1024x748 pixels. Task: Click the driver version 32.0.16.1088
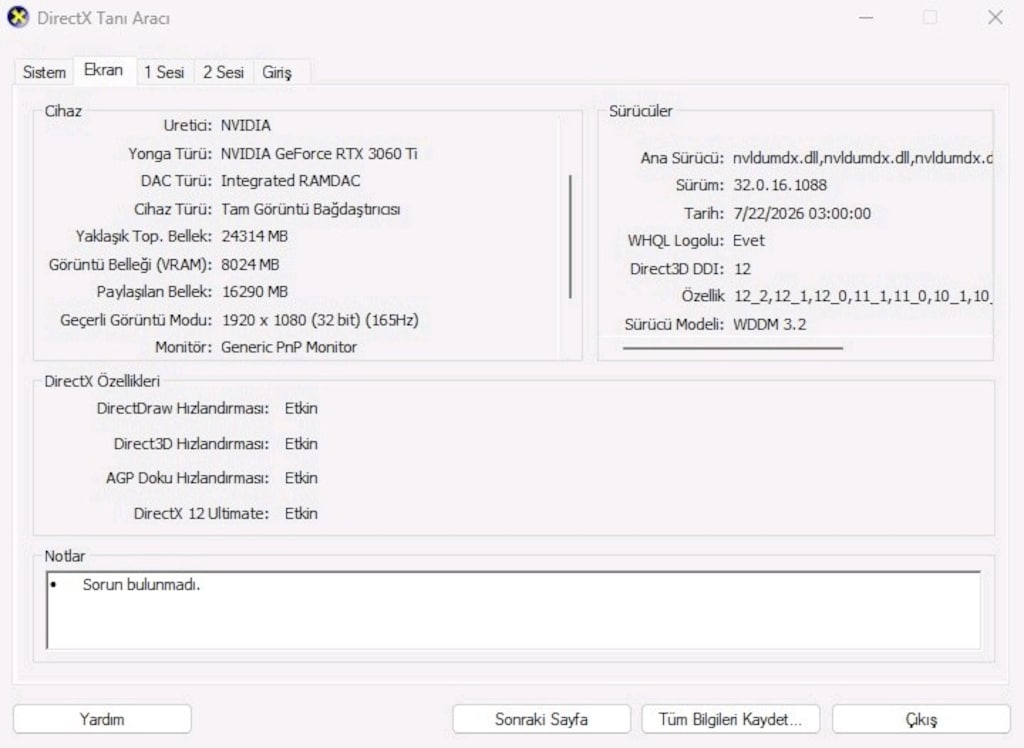[x=780, y=186]
